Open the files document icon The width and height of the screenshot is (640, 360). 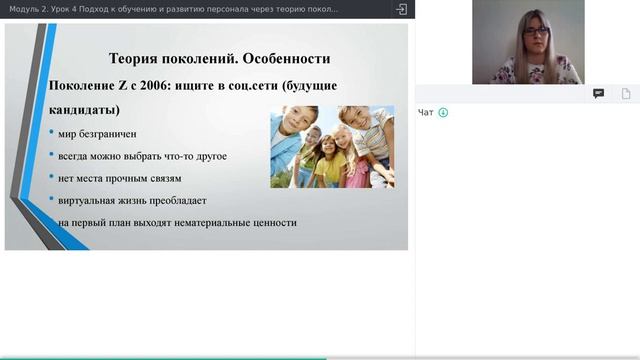pos(626,94)
